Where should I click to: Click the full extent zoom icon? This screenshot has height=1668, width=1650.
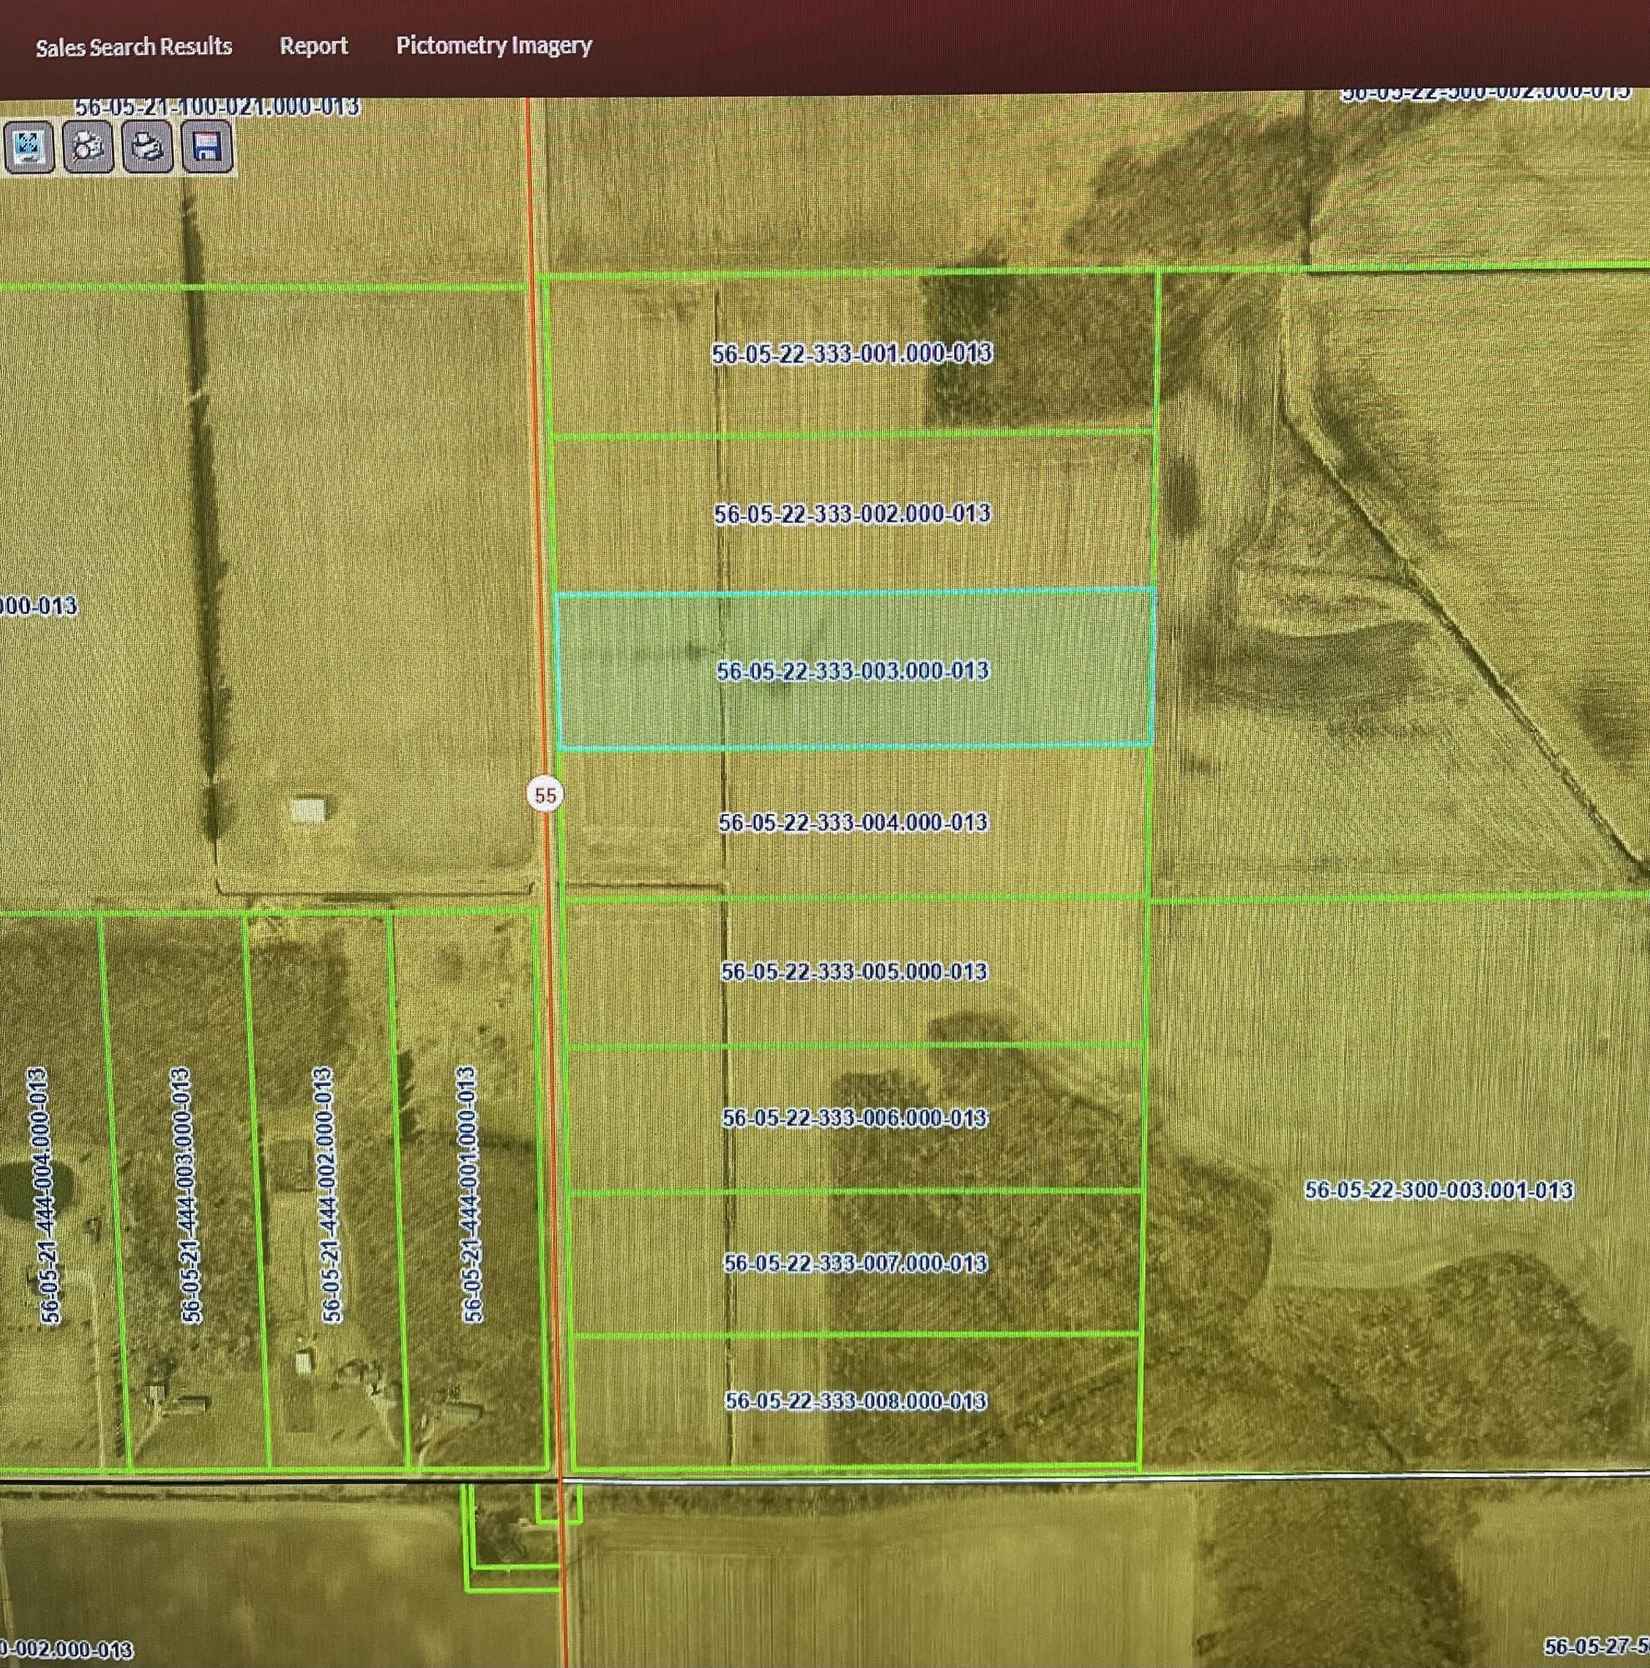28,147
